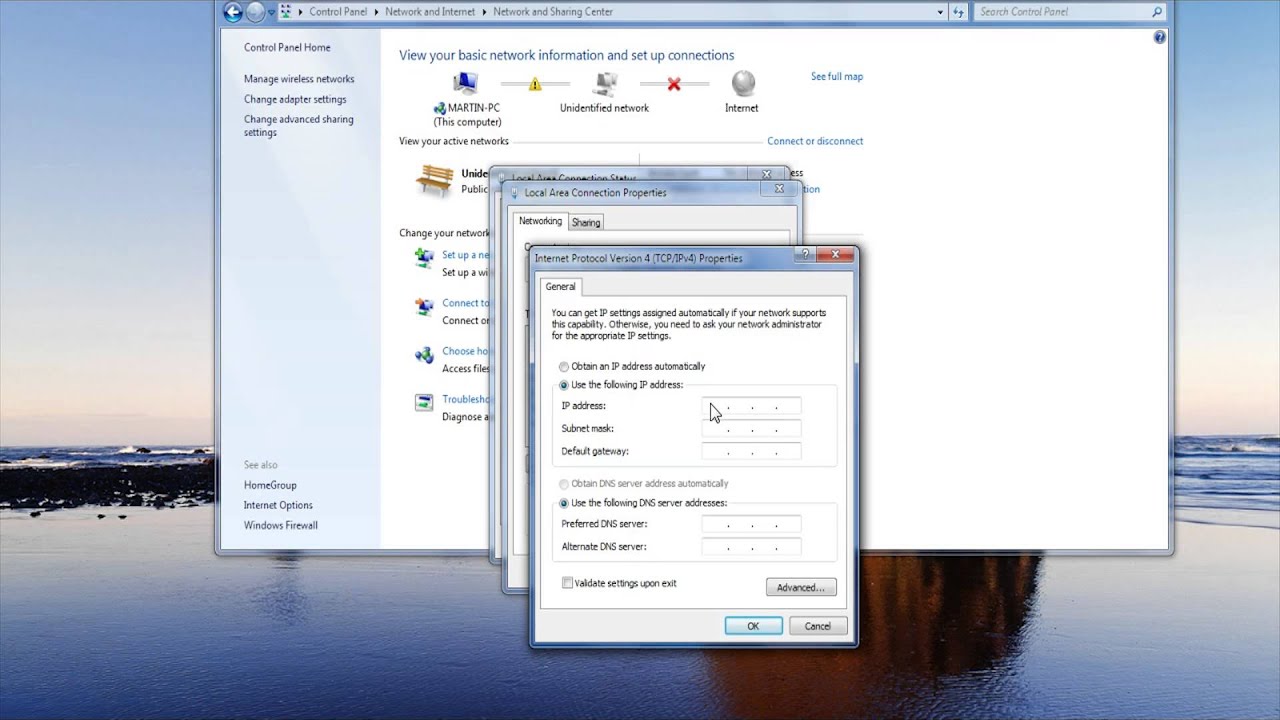1280x720 pixels.
Task: Click the Set up a new connection icon
Action: point(425,258)
